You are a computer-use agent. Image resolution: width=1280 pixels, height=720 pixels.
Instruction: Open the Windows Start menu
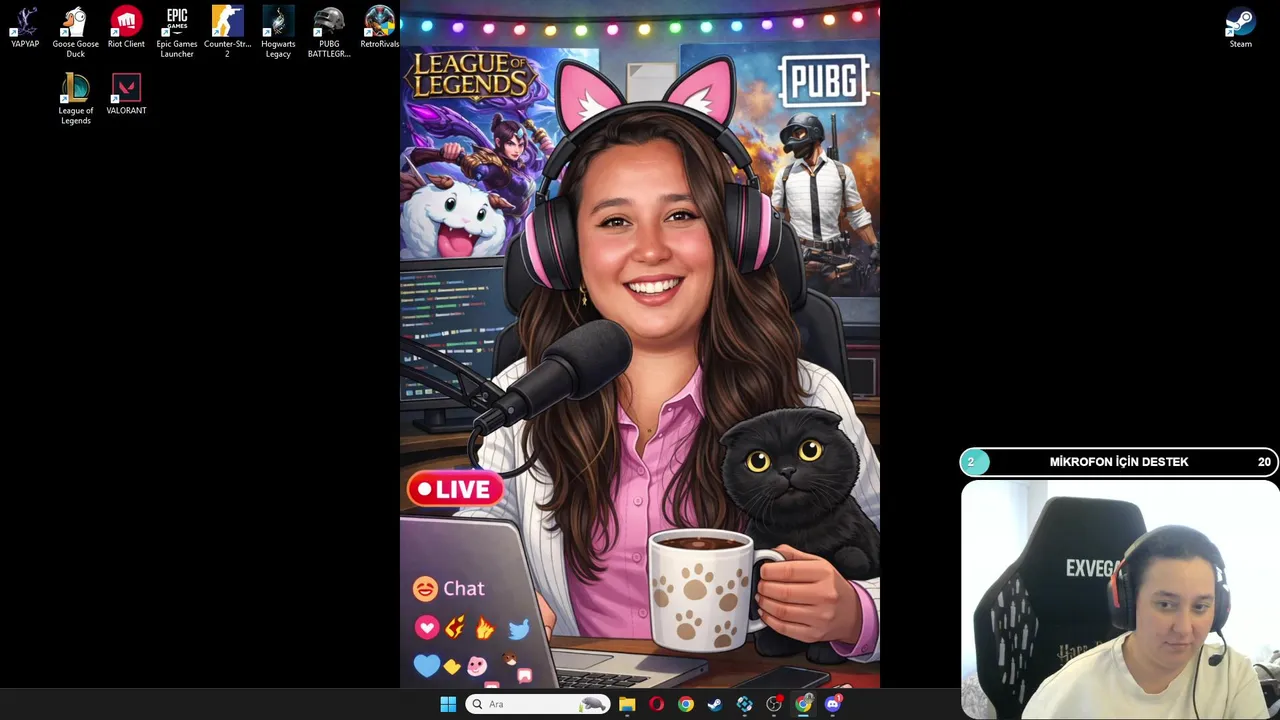click(x=448, y=704)
